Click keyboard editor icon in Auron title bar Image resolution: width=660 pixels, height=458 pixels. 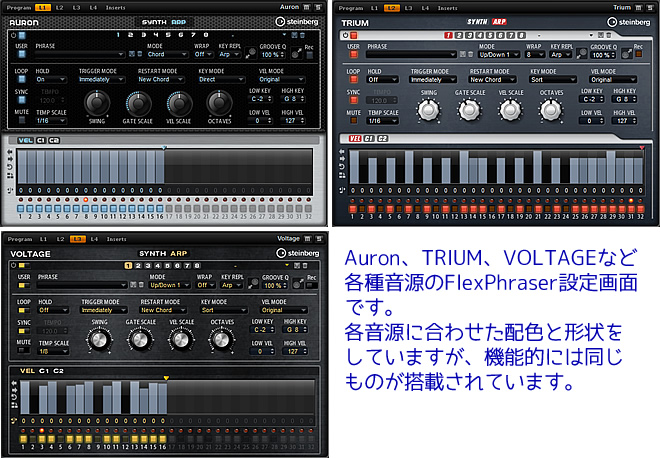[307, 7]
